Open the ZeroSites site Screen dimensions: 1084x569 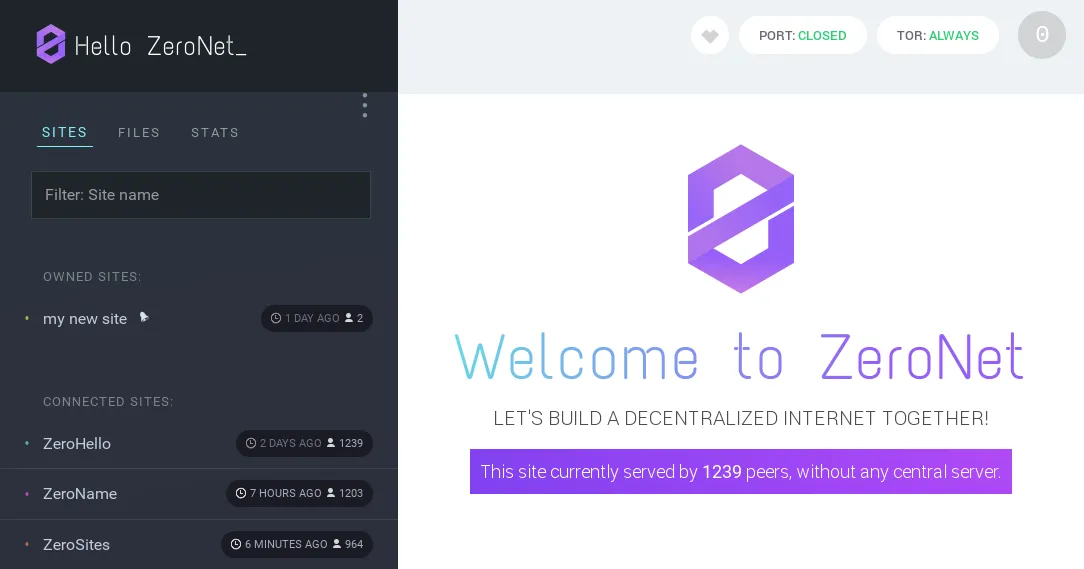coord(76,545)
